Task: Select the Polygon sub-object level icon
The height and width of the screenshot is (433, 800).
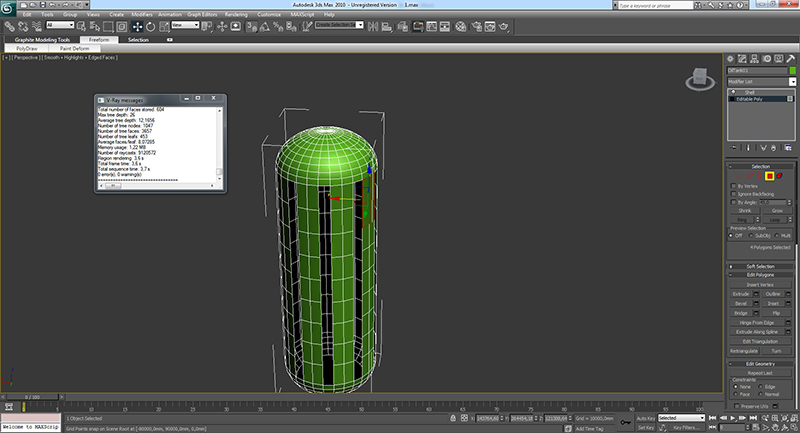Action: coord(769,176)
